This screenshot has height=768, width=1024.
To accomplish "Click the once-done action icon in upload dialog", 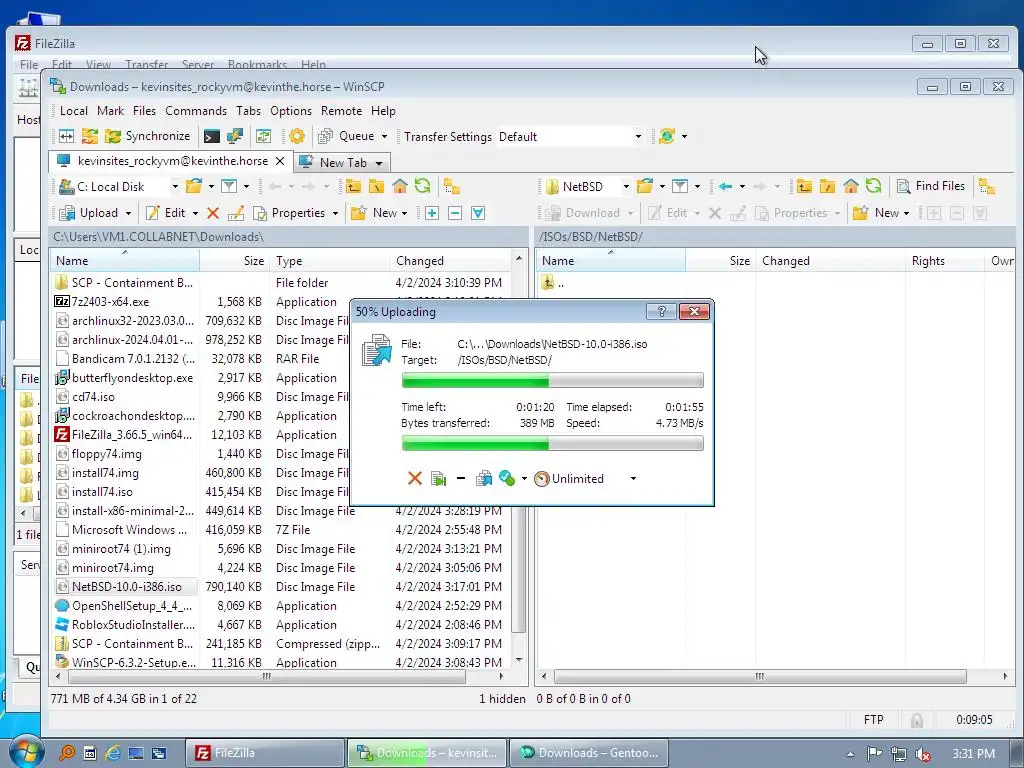I will [x=507, y=479].
